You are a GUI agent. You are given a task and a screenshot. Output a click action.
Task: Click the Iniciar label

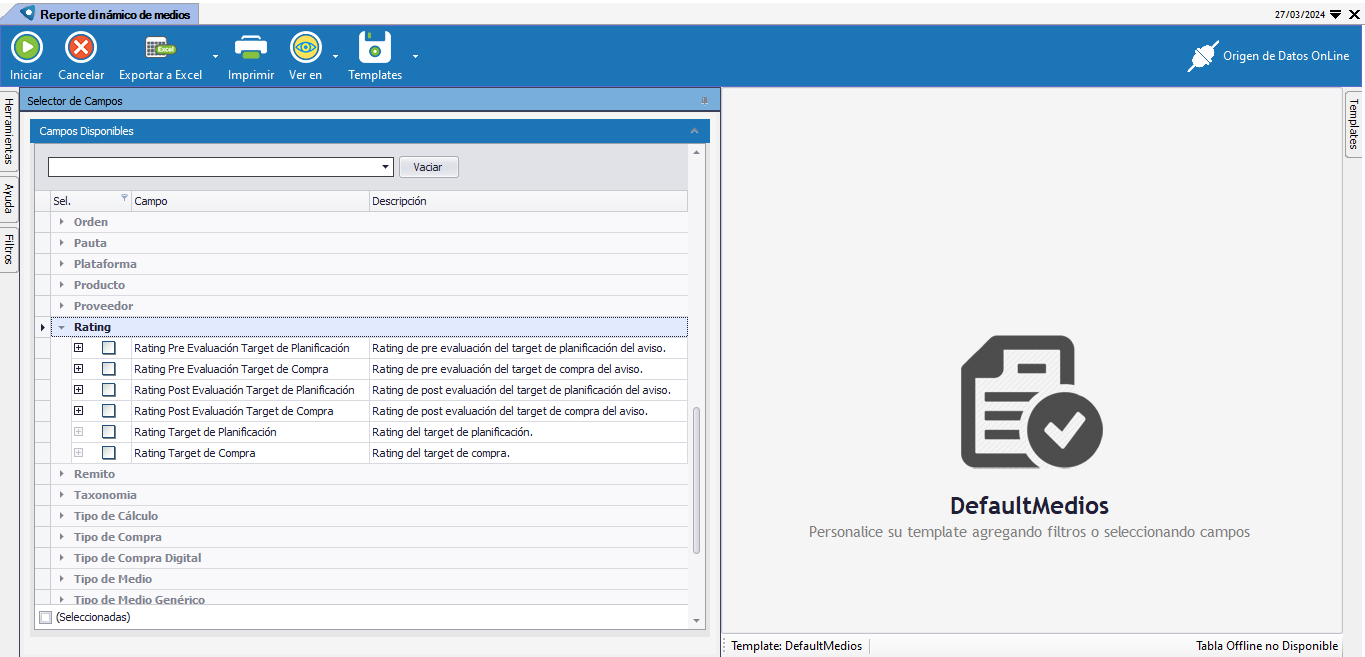[27, 75]
